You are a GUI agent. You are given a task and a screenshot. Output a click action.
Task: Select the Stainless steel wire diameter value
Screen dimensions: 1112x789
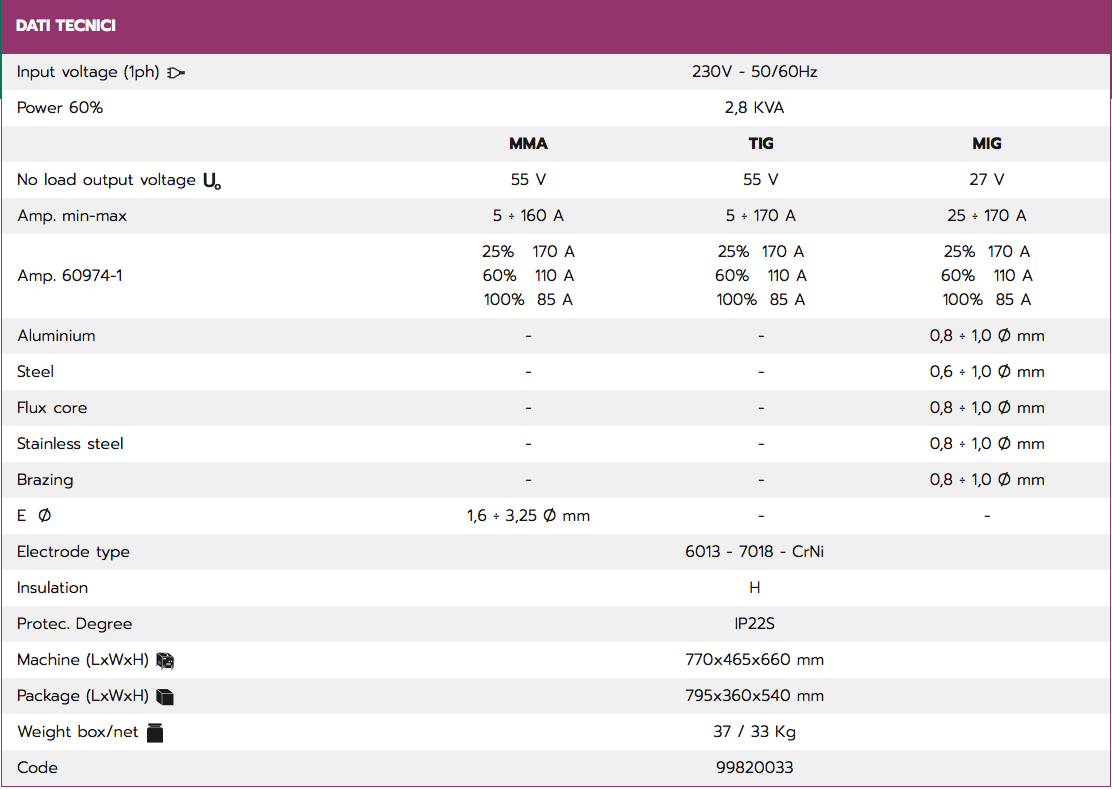(x=986, y=444)
